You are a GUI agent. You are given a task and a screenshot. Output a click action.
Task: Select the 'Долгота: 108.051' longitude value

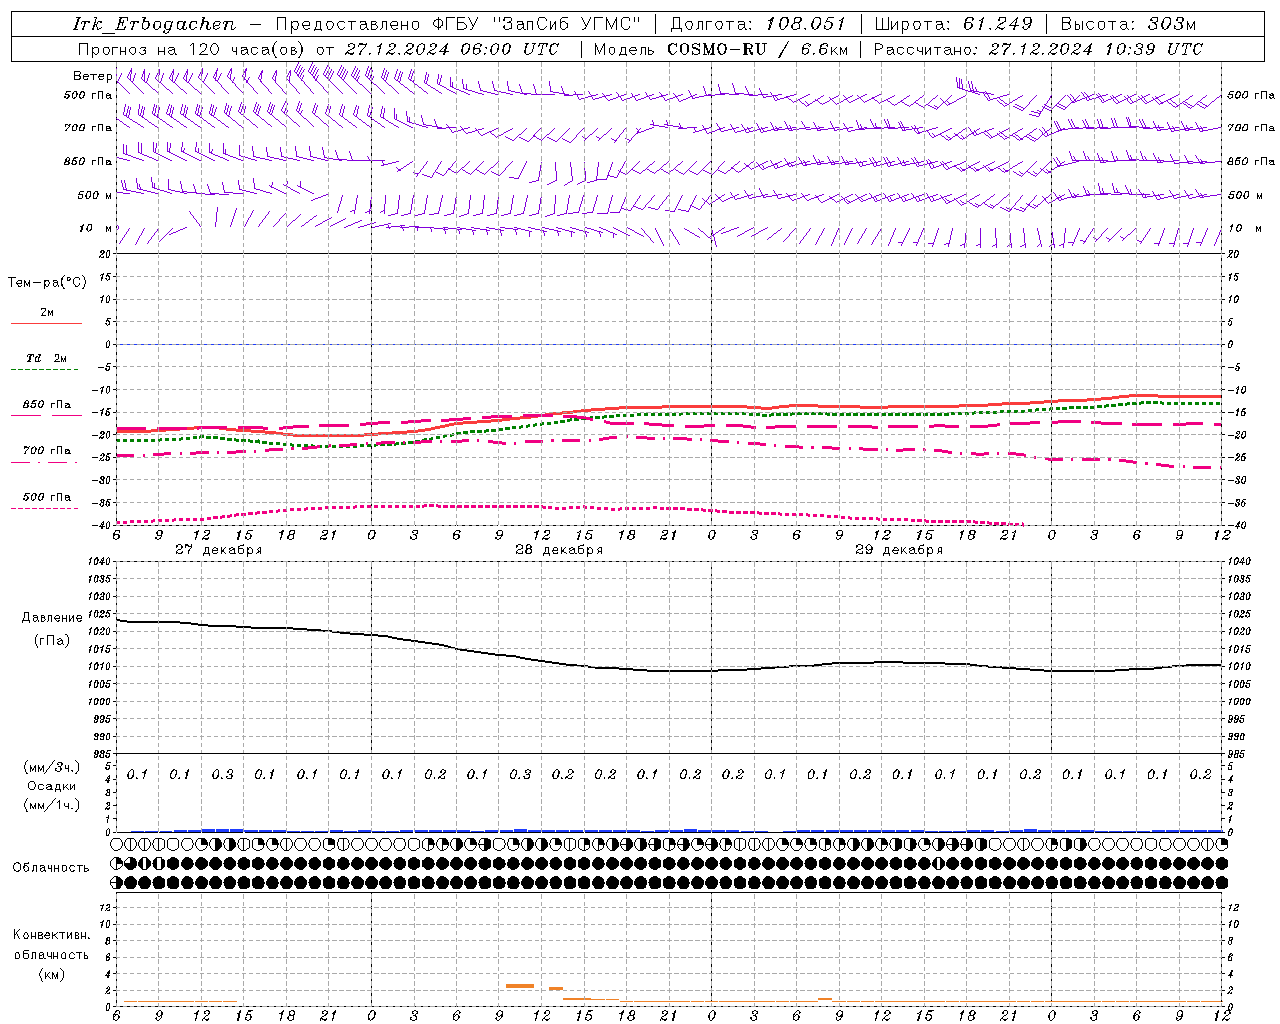(x=757, y=24)
